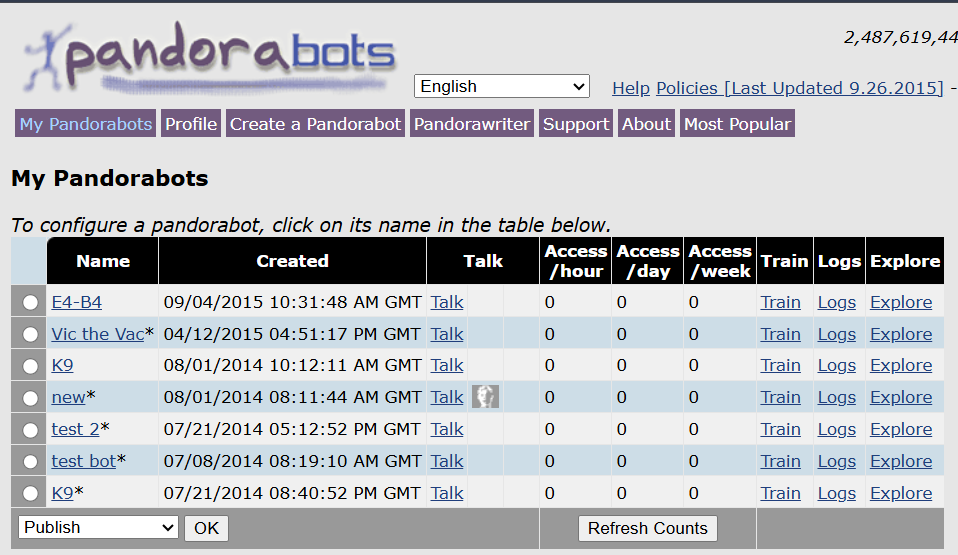Click Talk in the test 2 row
Screen dimensions: 958x555
click(447, 429)
